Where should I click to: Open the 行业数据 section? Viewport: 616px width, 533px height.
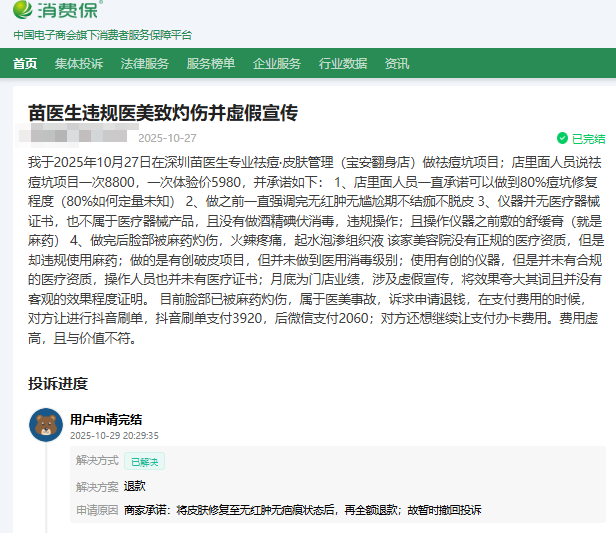[x=343, y=64]
